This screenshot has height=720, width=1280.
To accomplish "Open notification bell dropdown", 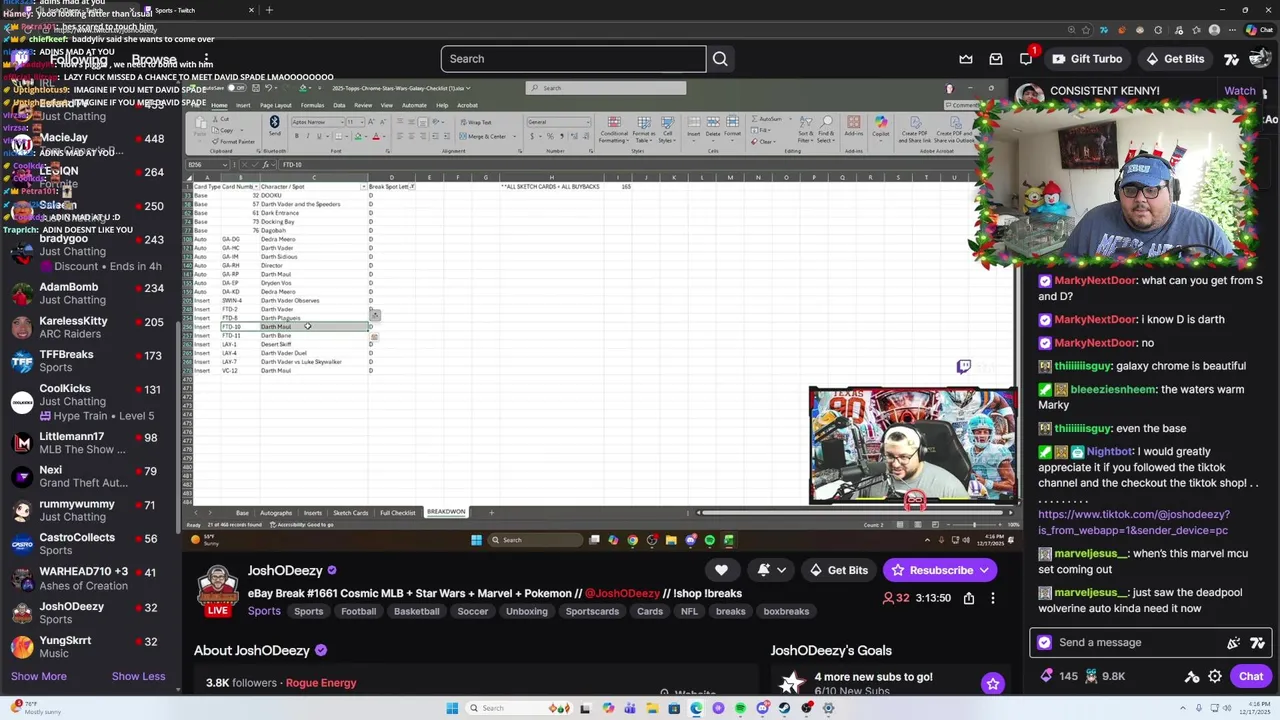I will [x=771, y=570].
